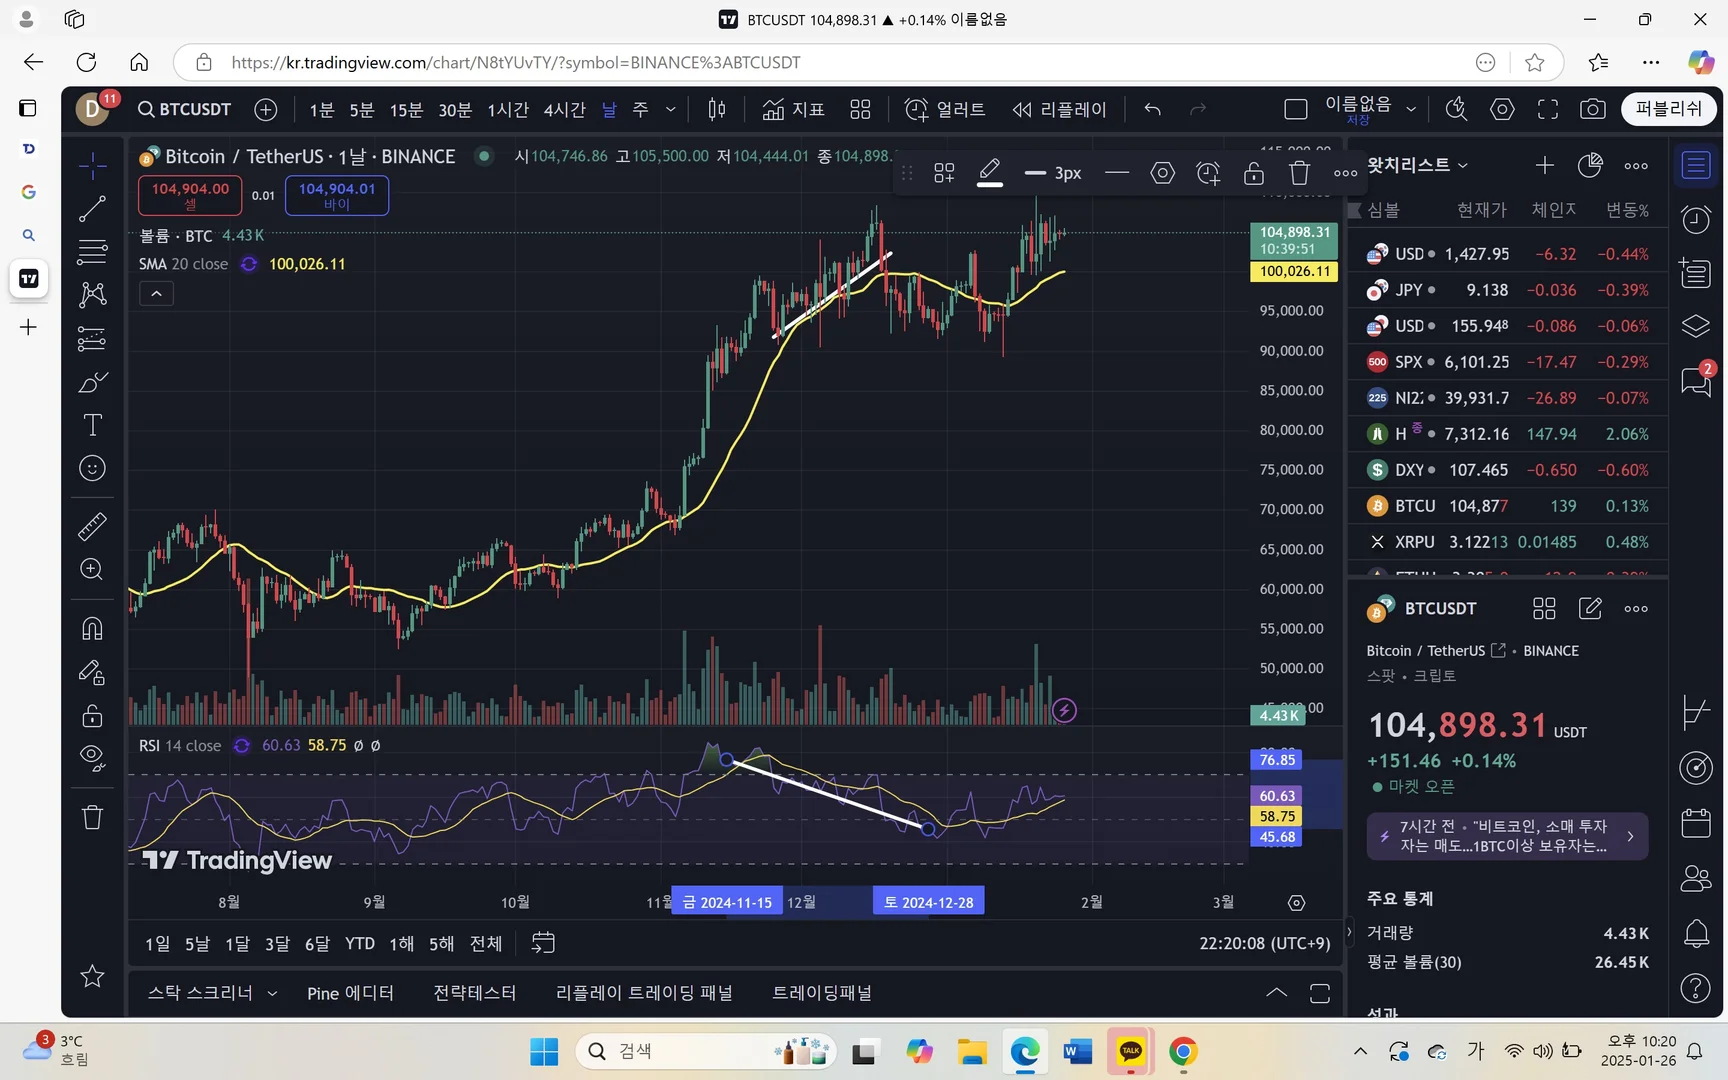This screenshot has height=1080, width=1728.
Task: Switch to the Pine 에디터 tab
Action: coord(350,993)
